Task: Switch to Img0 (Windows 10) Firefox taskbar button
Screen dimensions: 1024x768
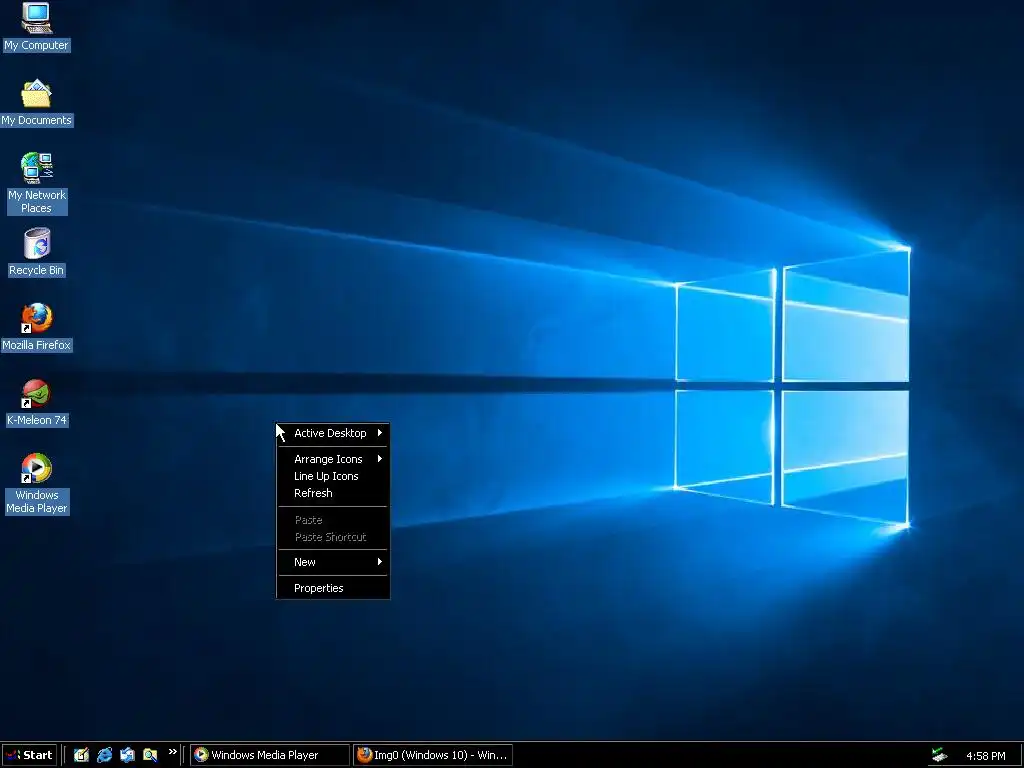Action: (433, 755)
